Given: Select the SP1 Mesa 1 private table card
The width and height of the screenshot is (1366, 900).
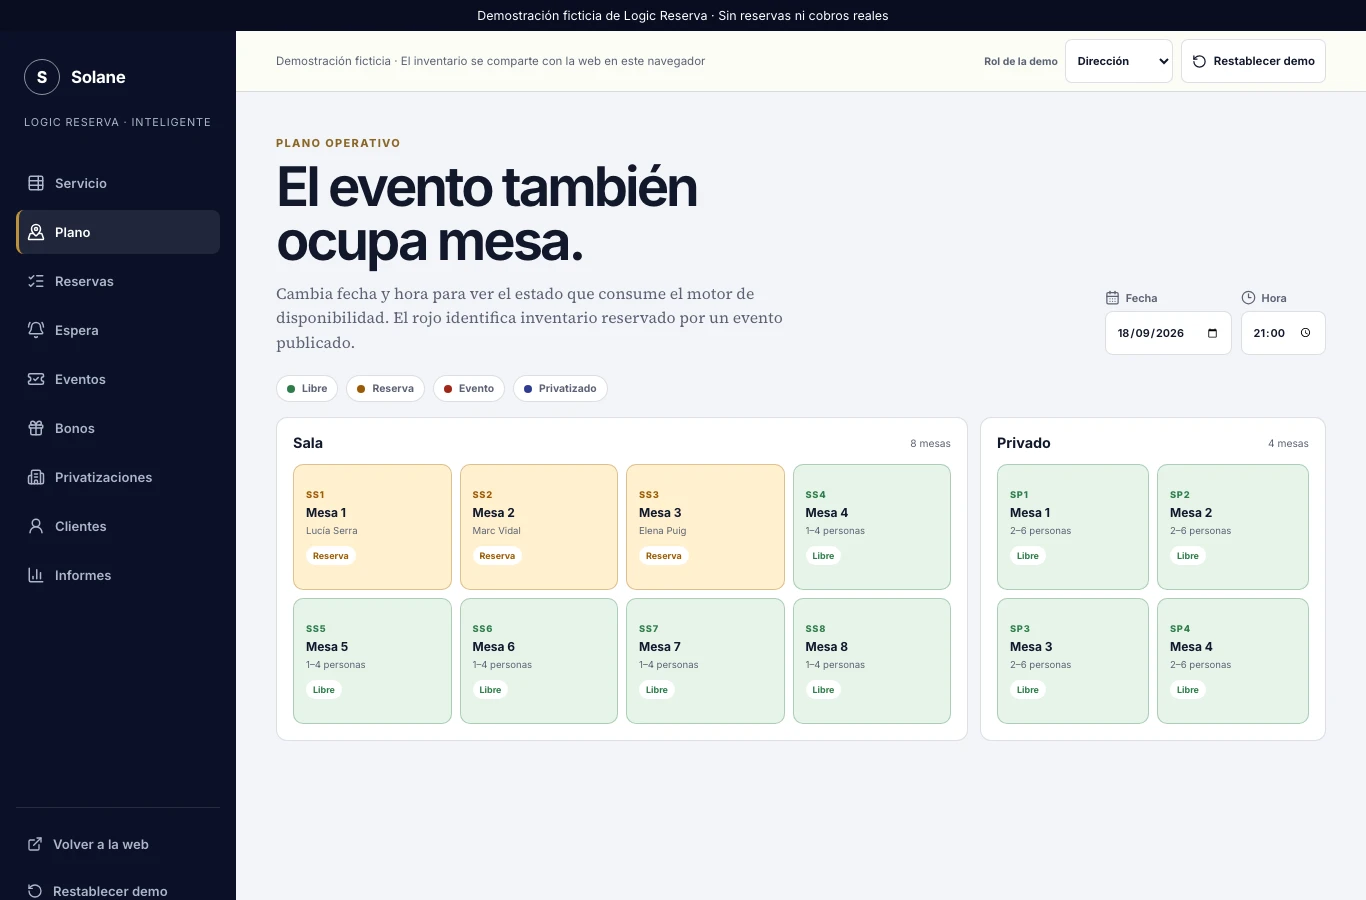Looking at the screenshot, I should click(1073, 527).
